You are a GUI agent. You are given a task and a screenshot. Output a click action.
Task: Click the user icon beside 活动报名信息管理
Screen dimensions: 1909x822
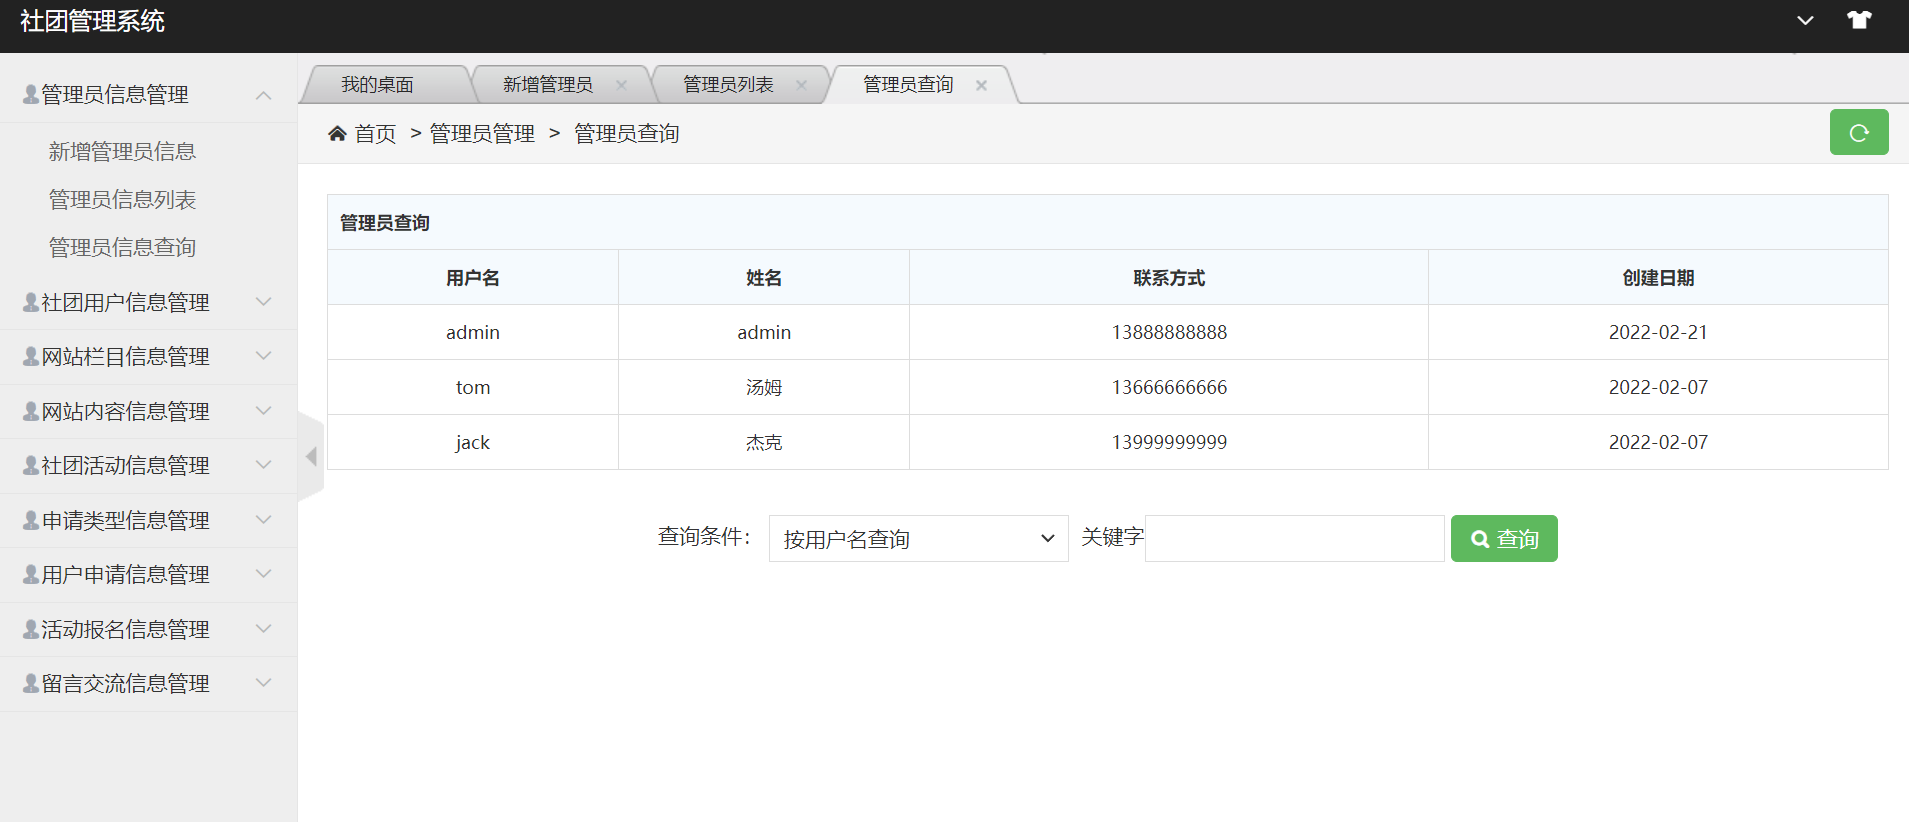point(31,629)
